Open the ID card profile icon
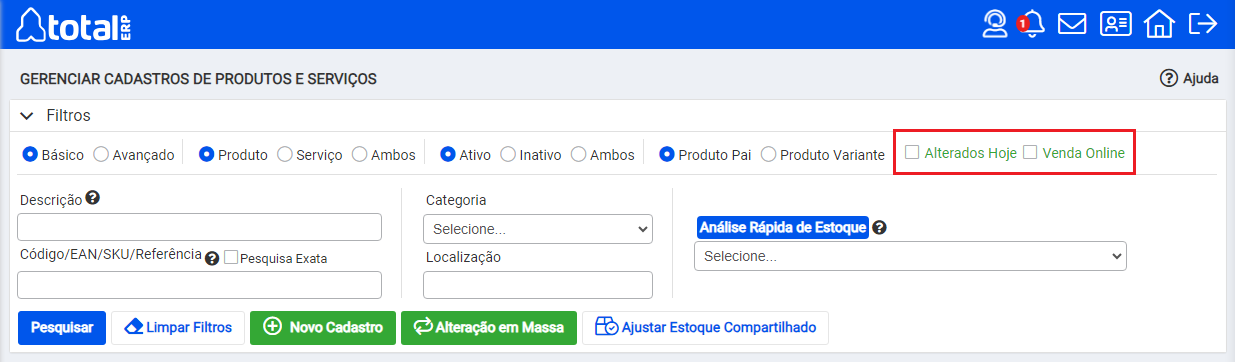The width and height of the screenshot is (1235, 362). (x=1115, y=24)
